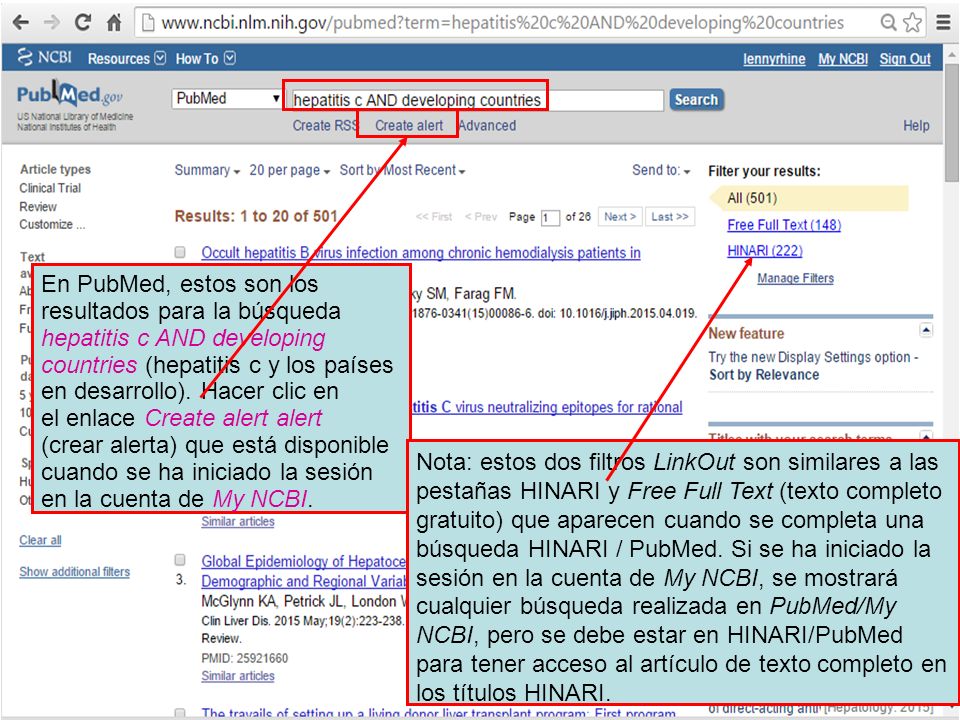Open Similar articles below PMID 25921660
This screenshot has height=720, width=960.
coord(238,675)
